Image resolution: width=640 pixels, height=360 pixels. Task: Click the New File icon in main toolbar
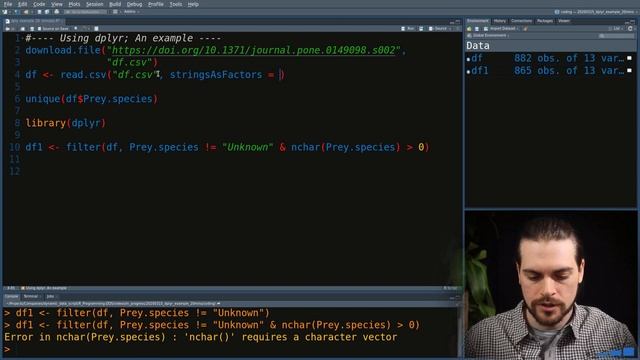pos(5,12)
